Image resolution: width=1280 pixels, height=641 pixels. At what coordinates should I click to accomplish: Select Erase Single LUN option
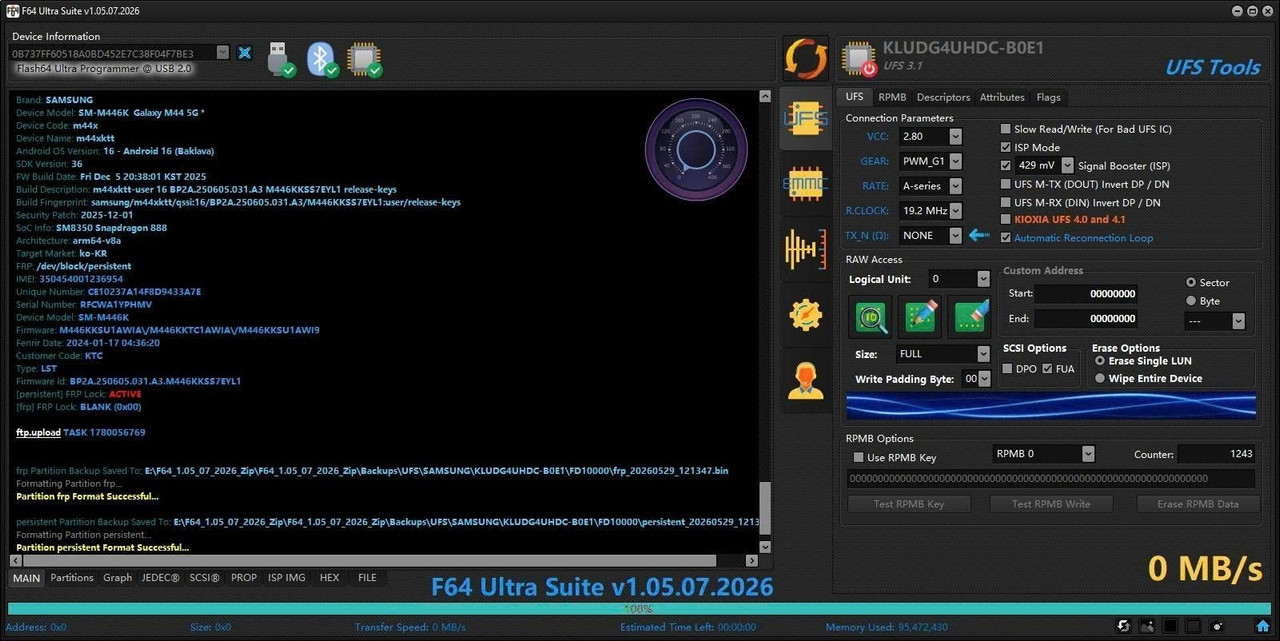click(x=1100, y=360)
